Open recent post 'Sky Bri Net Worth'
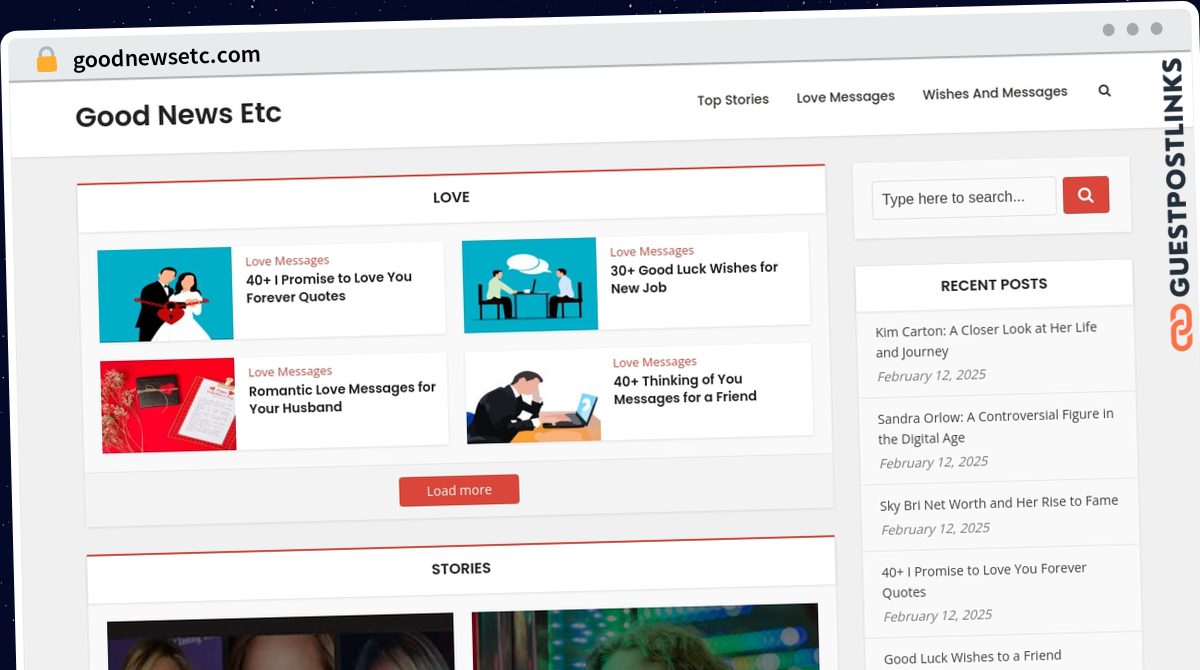1200x670 pixels. (x=999, y=503)
